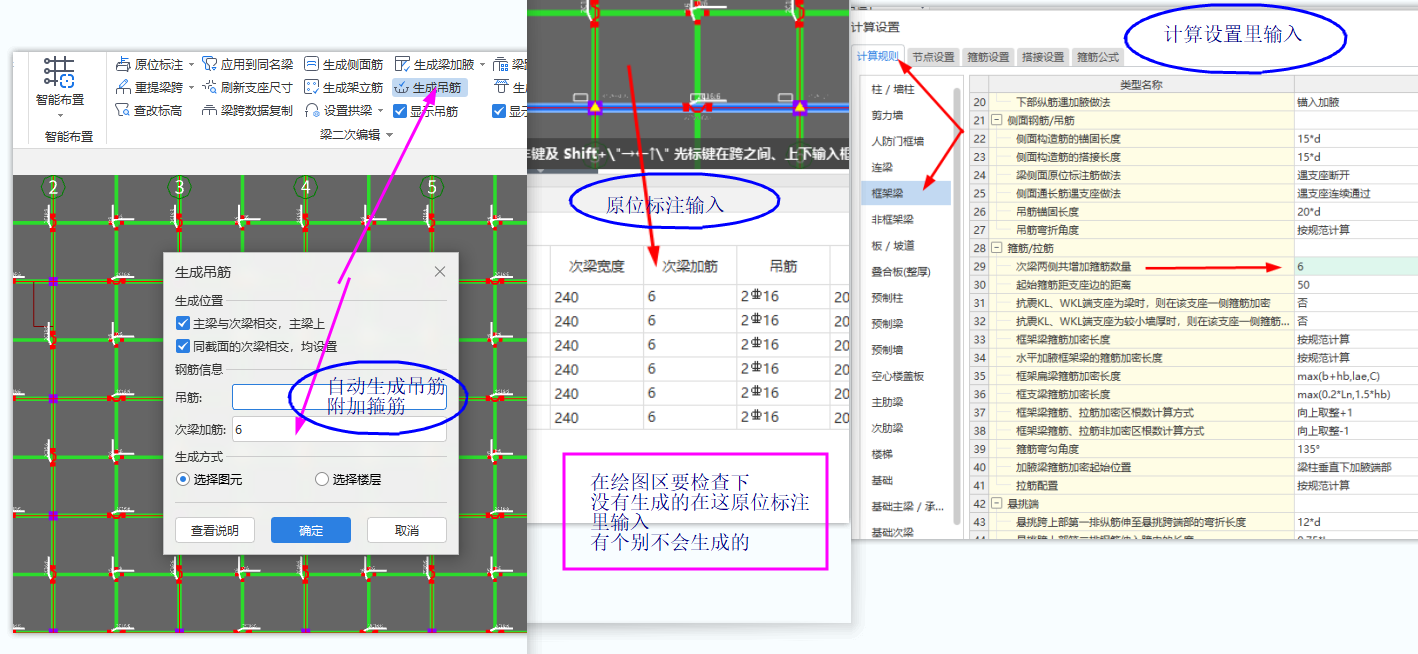1418x654 pixels.
Task: Click the 智能布置 grid icon
Action: coord(60,72)
